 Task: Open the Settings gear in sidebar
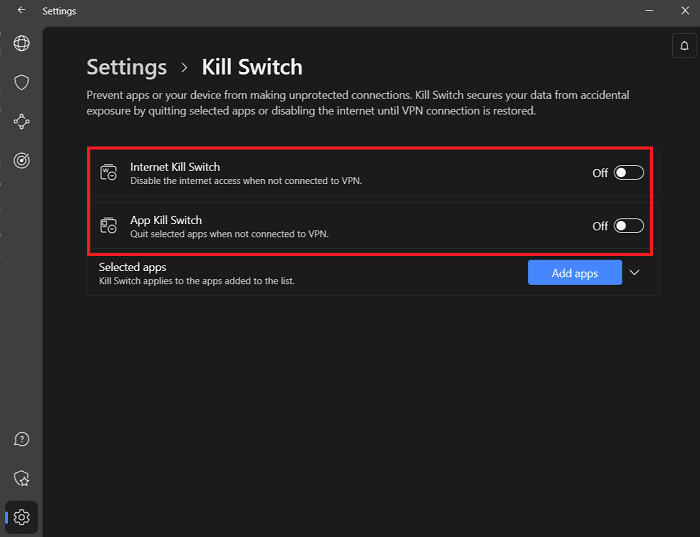click(21, 517)
